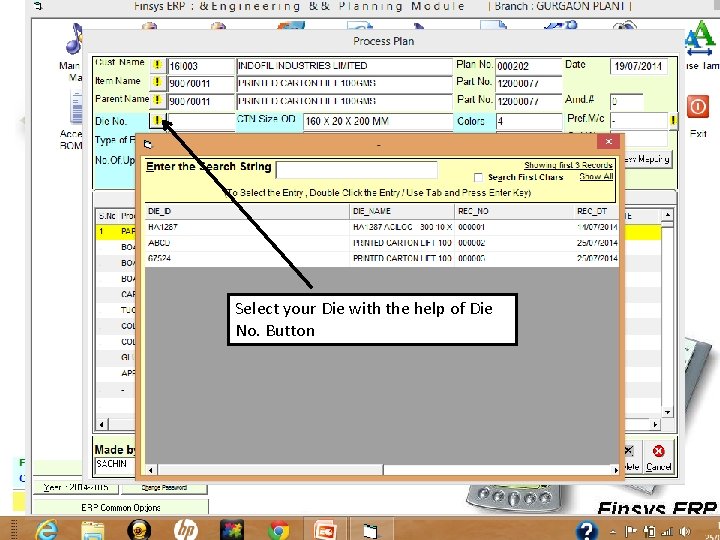720x540 pixels.
Task: Click the Process Plan grid scroll-down arrow
Action: pos(667,412)
